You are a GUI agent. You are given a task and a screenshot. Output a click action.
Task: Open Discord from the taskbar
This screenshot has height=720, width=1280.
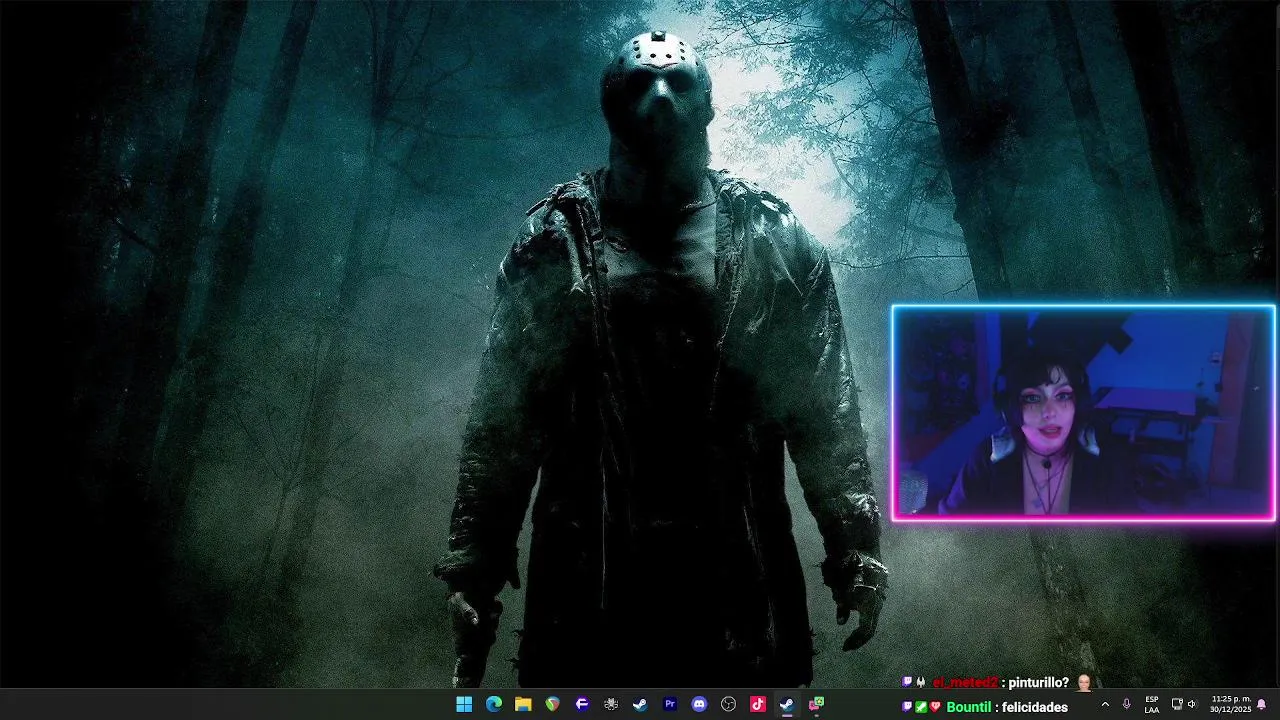[699, 704]
